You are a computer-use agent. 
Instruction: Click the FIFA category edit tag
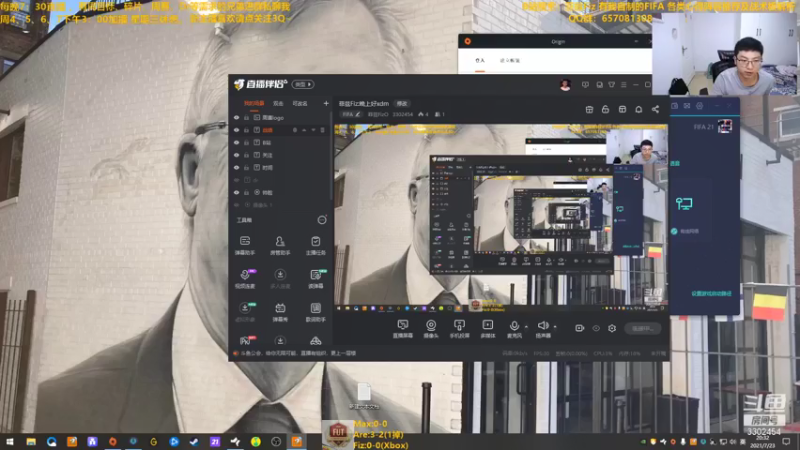tap(351, 115)
